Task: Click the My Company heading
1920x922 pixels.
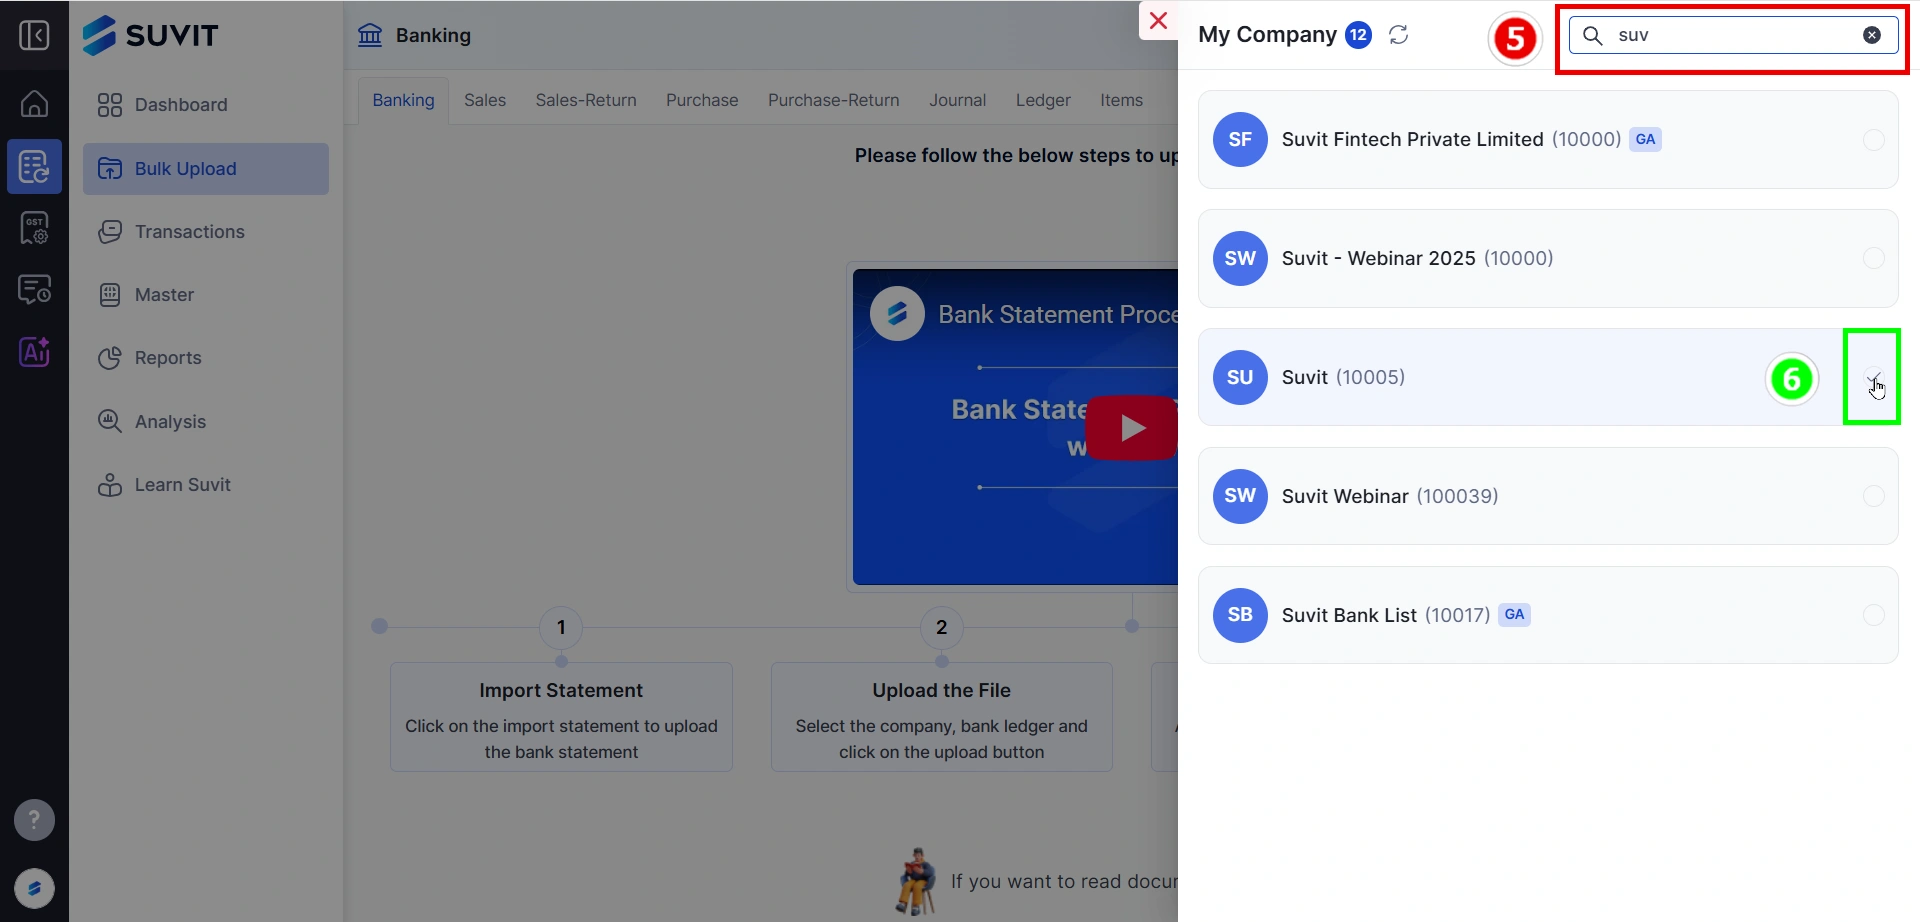Action: pyautogui.click(x=1267, y=35)
